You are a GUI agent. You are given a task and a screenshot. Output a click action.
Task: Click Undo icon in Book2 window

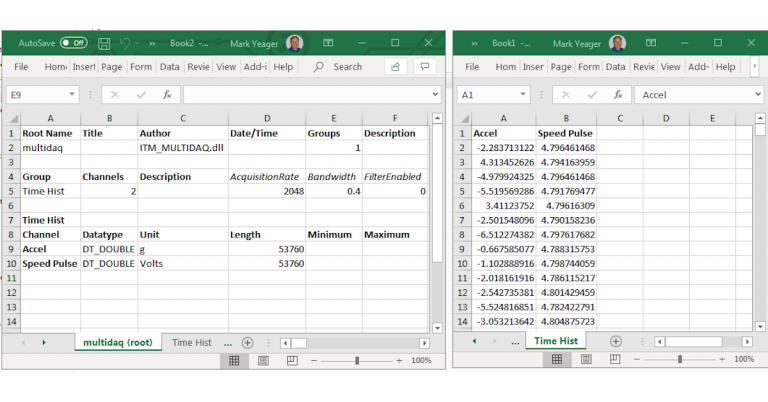[125, 44]
